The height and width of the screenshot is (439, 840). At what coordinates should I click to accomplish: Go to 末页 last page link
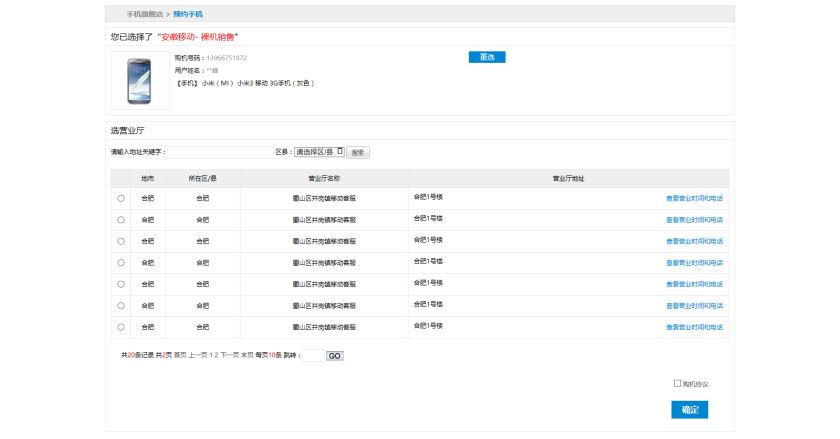(247, 355)
